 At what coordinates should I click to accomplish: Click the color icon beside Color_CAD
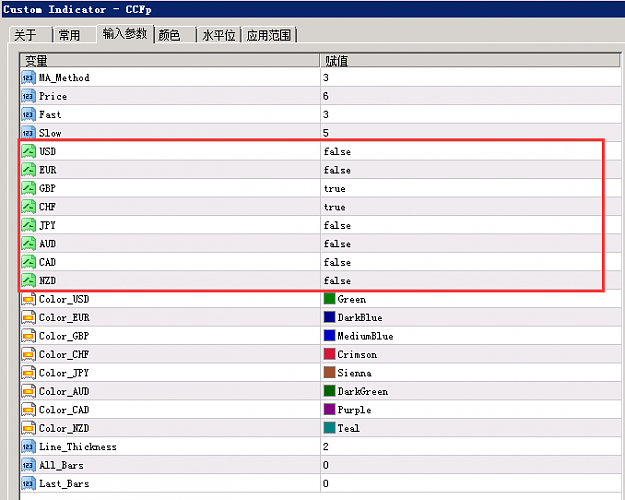(x=28, y=409)
